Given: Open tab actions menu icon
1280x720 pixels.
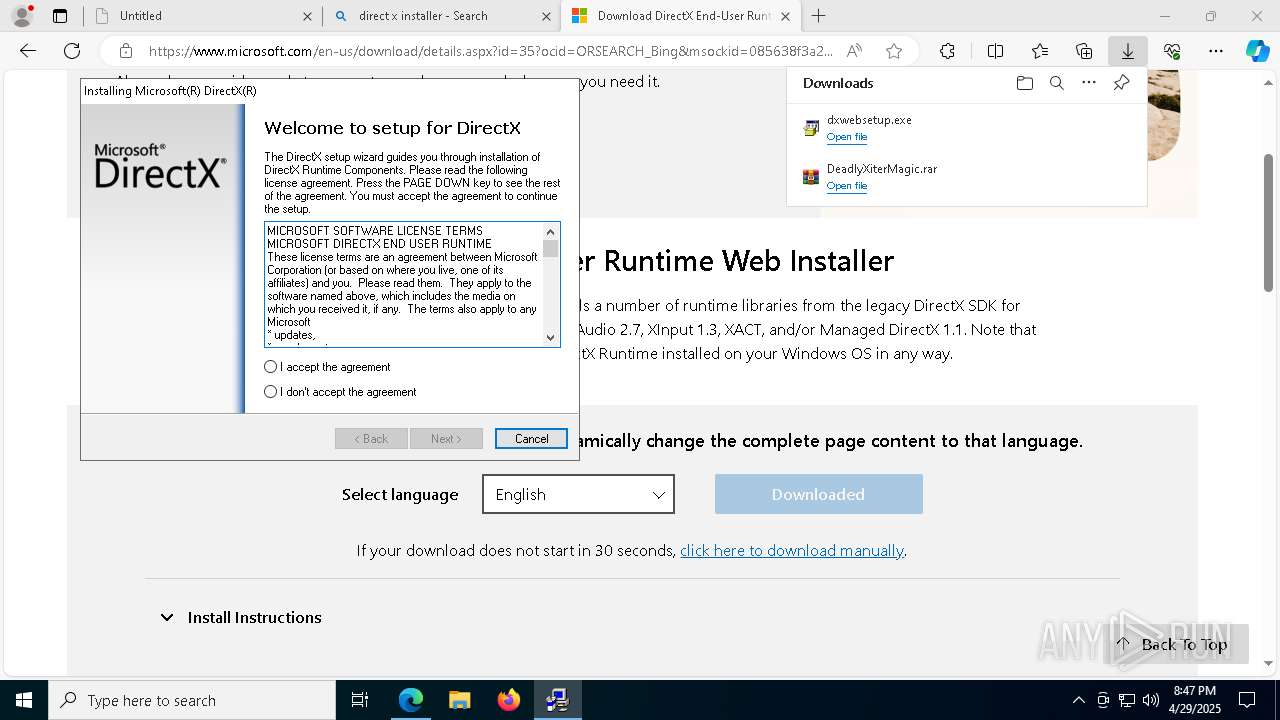Looking at the screenshot, I should coord(60,16).
